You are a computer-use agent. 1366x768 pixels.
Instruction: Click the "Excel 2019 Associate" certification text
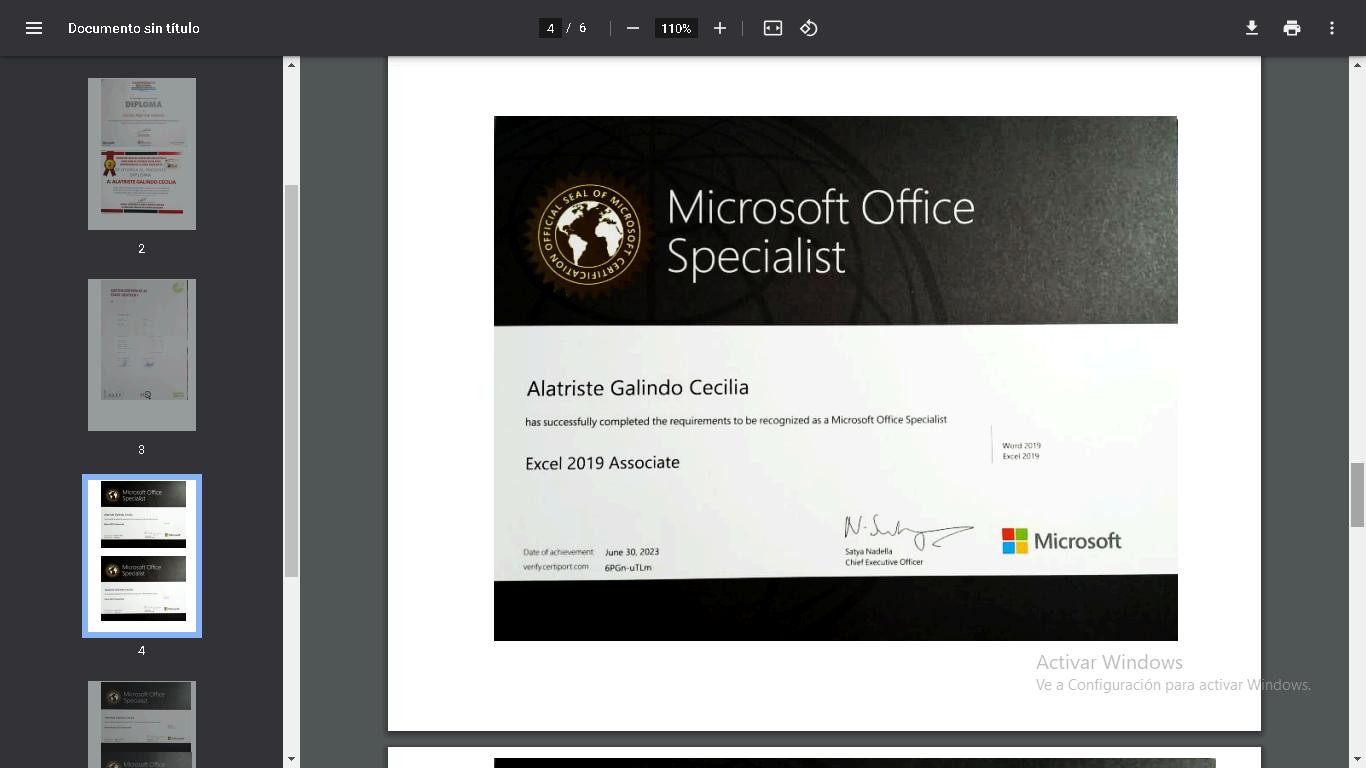602,463
